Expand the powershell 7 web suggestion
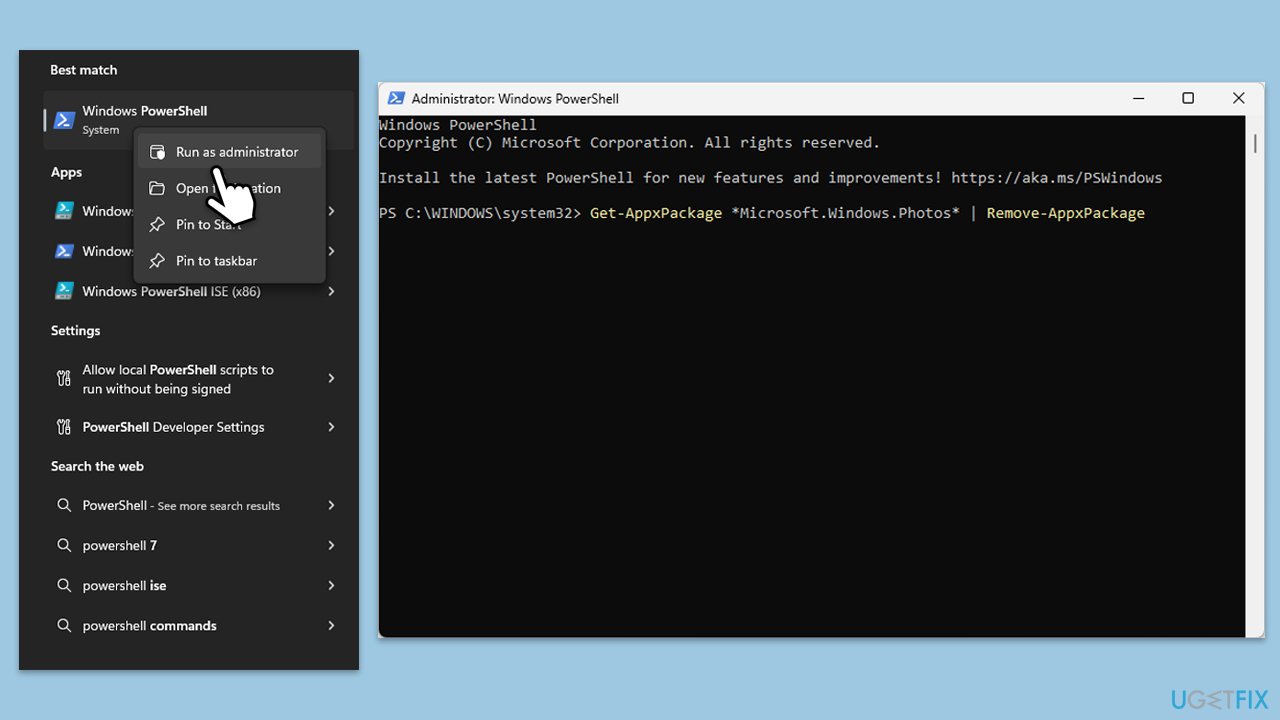Viewport: 1280px width, 720px height. click(x=331, y=545)
